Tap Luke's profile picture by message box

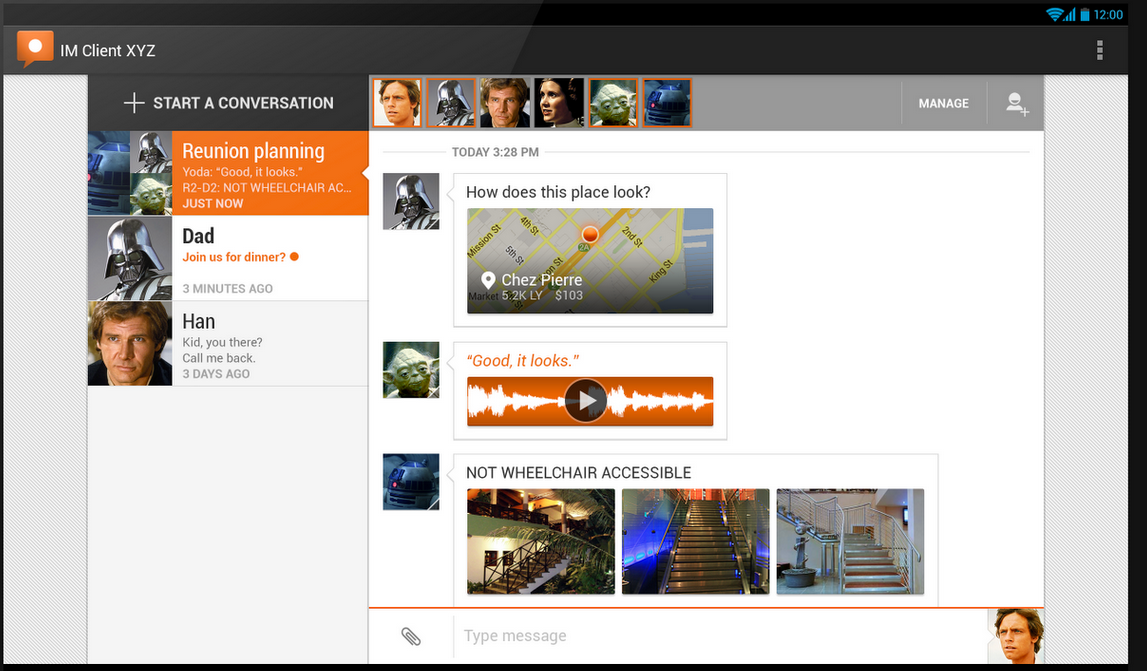[x=1015, y=636]
